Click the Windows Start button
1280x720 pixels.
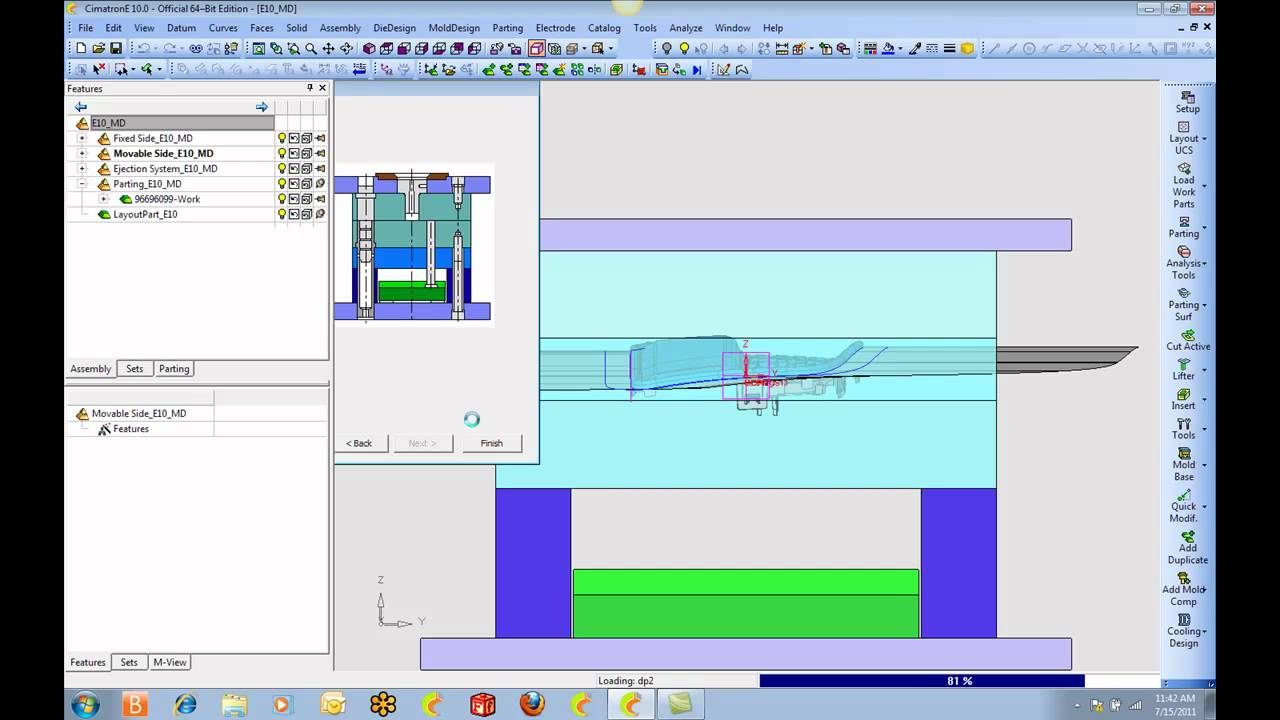pos(85,704)
